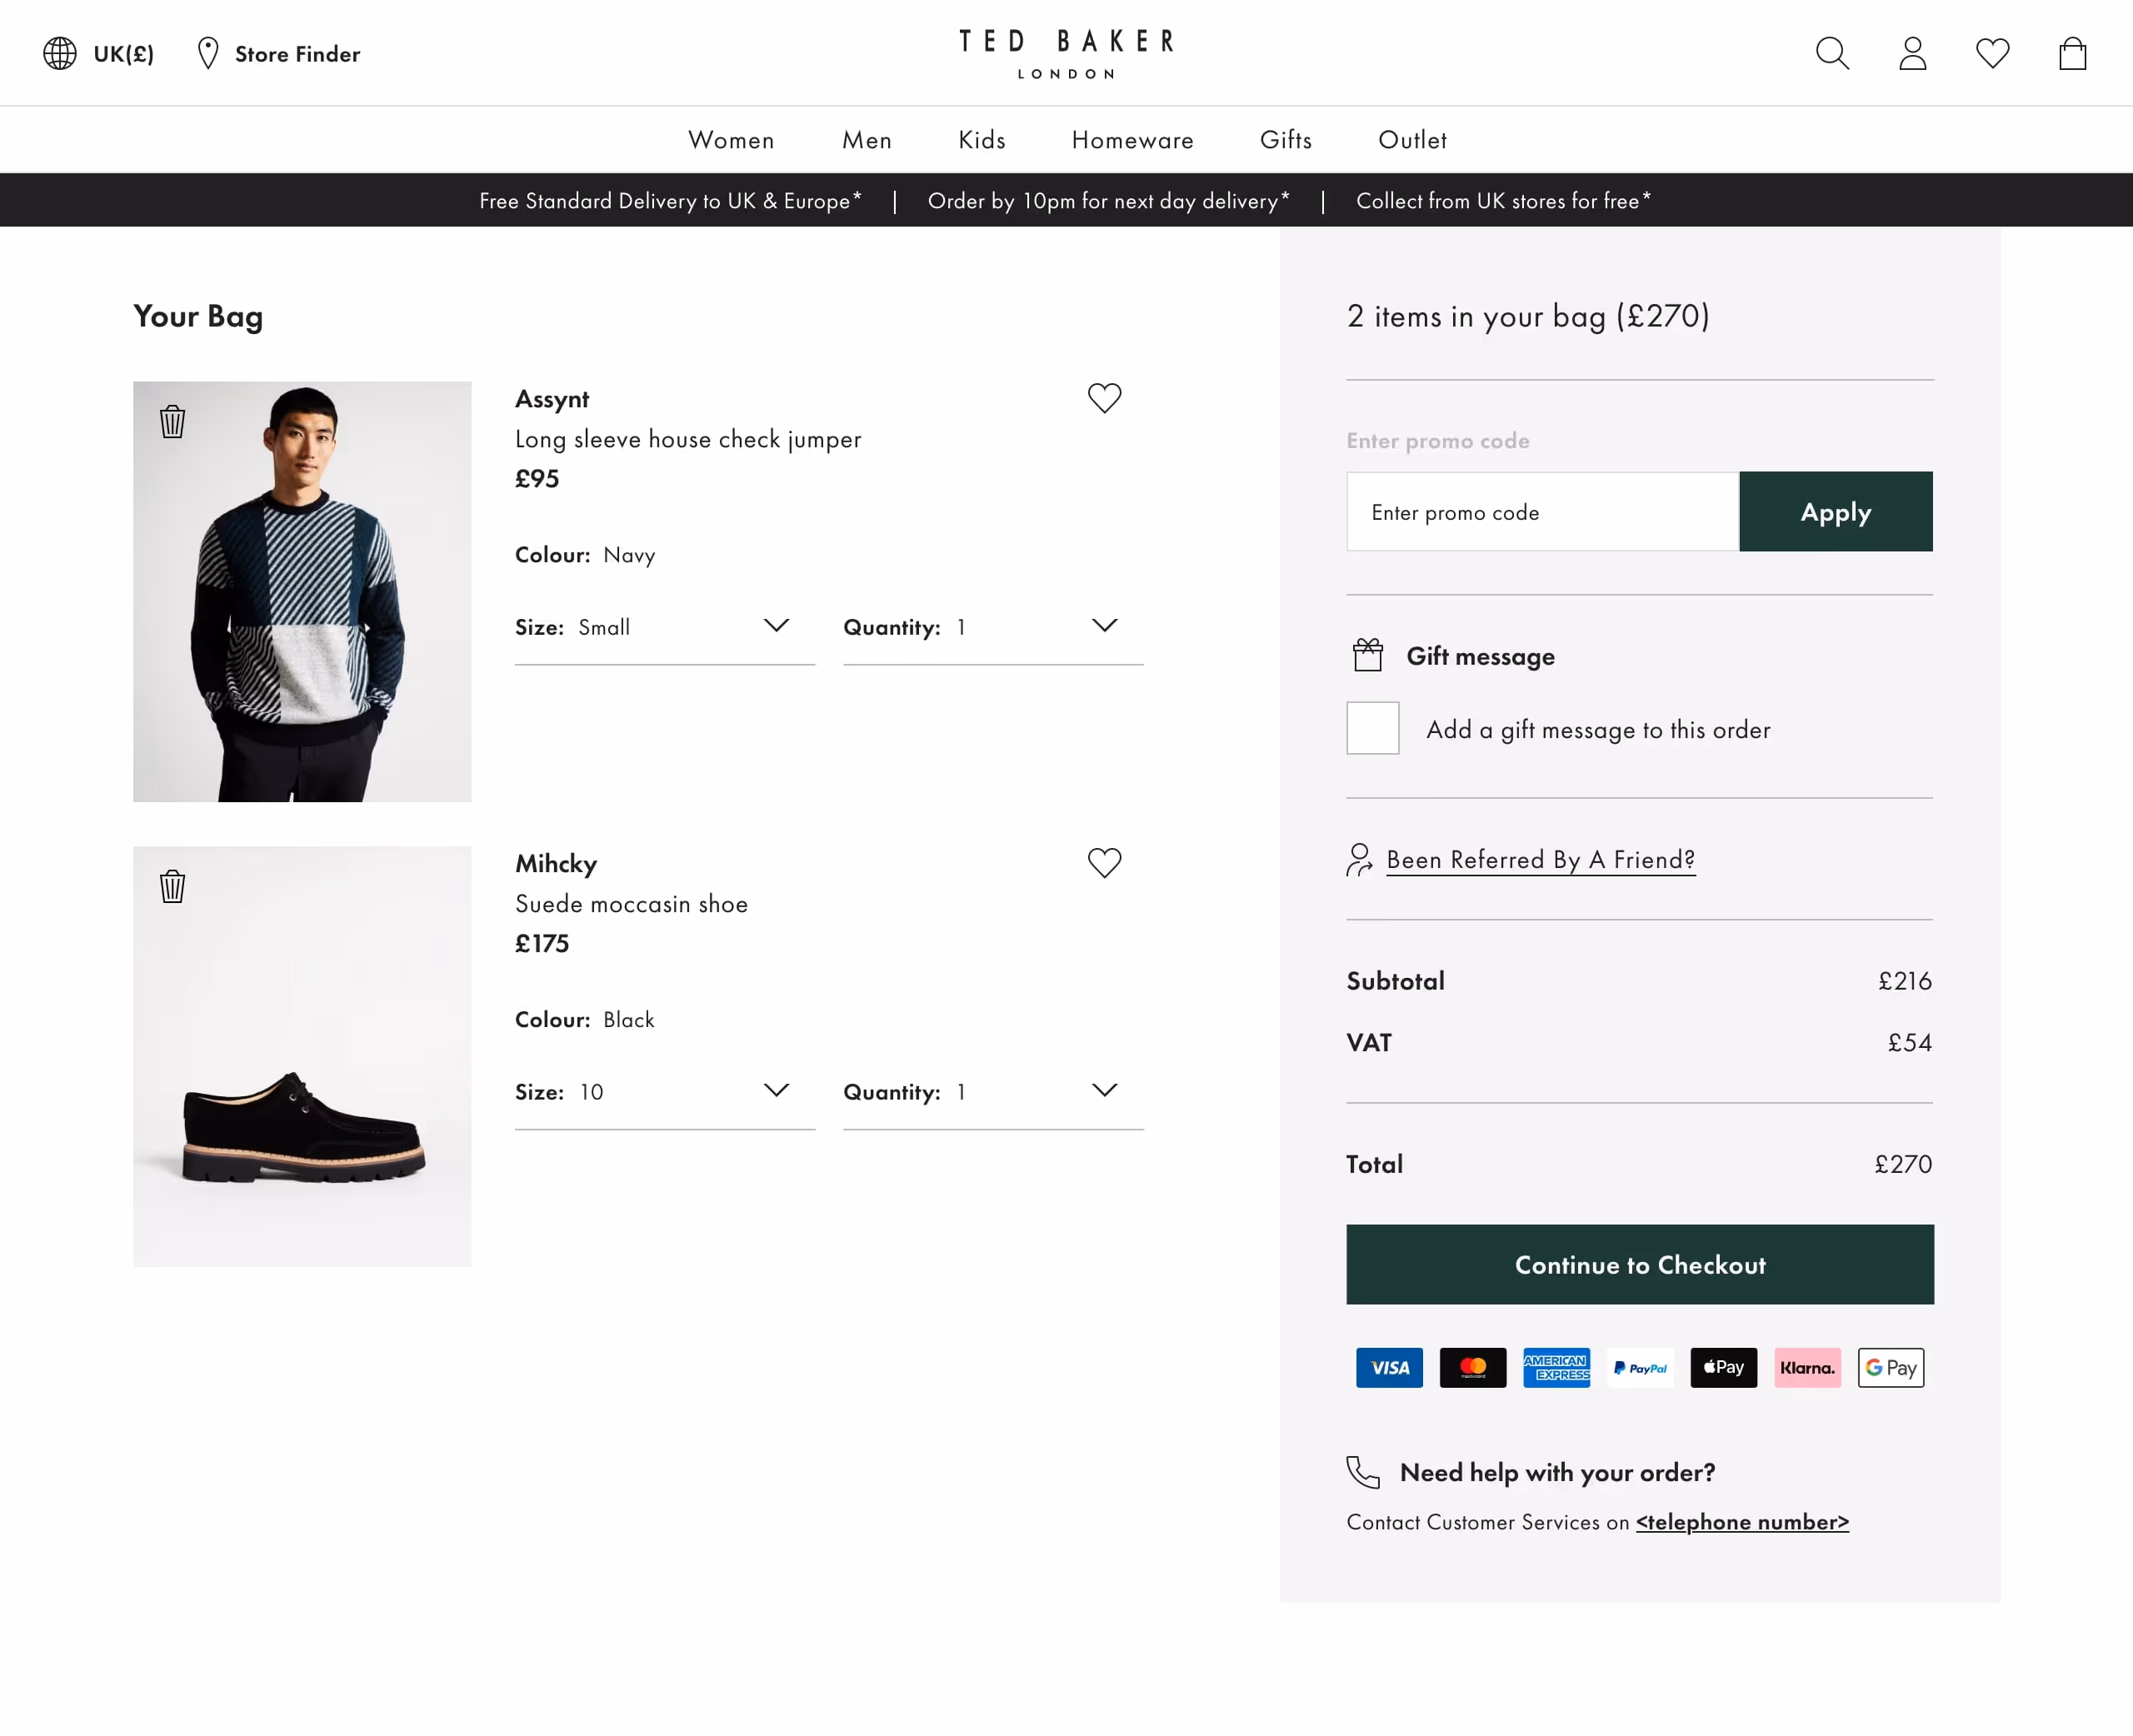Tick the gift message checkbox
The width and height of the screenshot is (2133, 1736).
1372,728
